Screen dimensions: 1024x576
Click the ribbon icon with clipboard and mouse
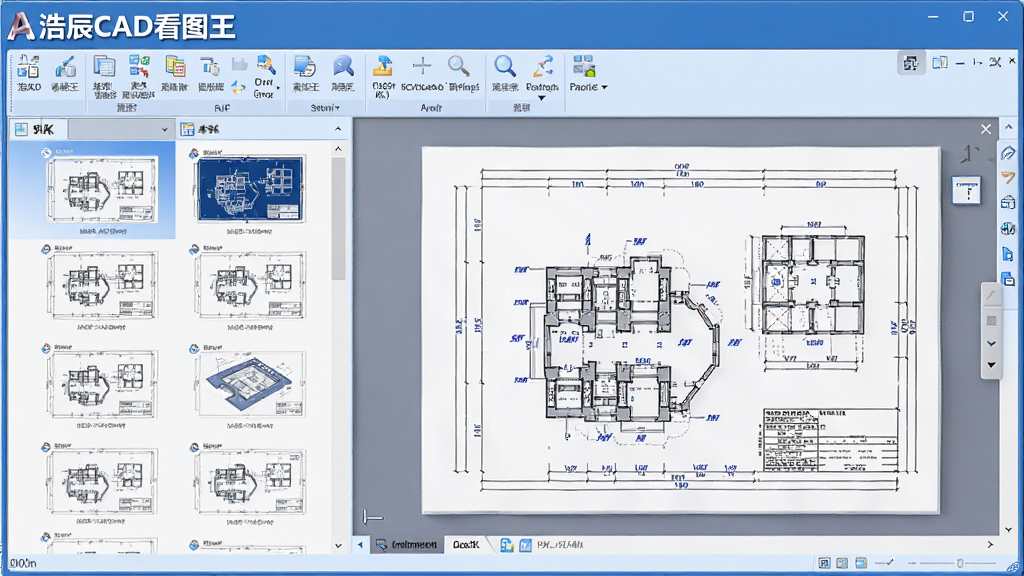point(210,67)
